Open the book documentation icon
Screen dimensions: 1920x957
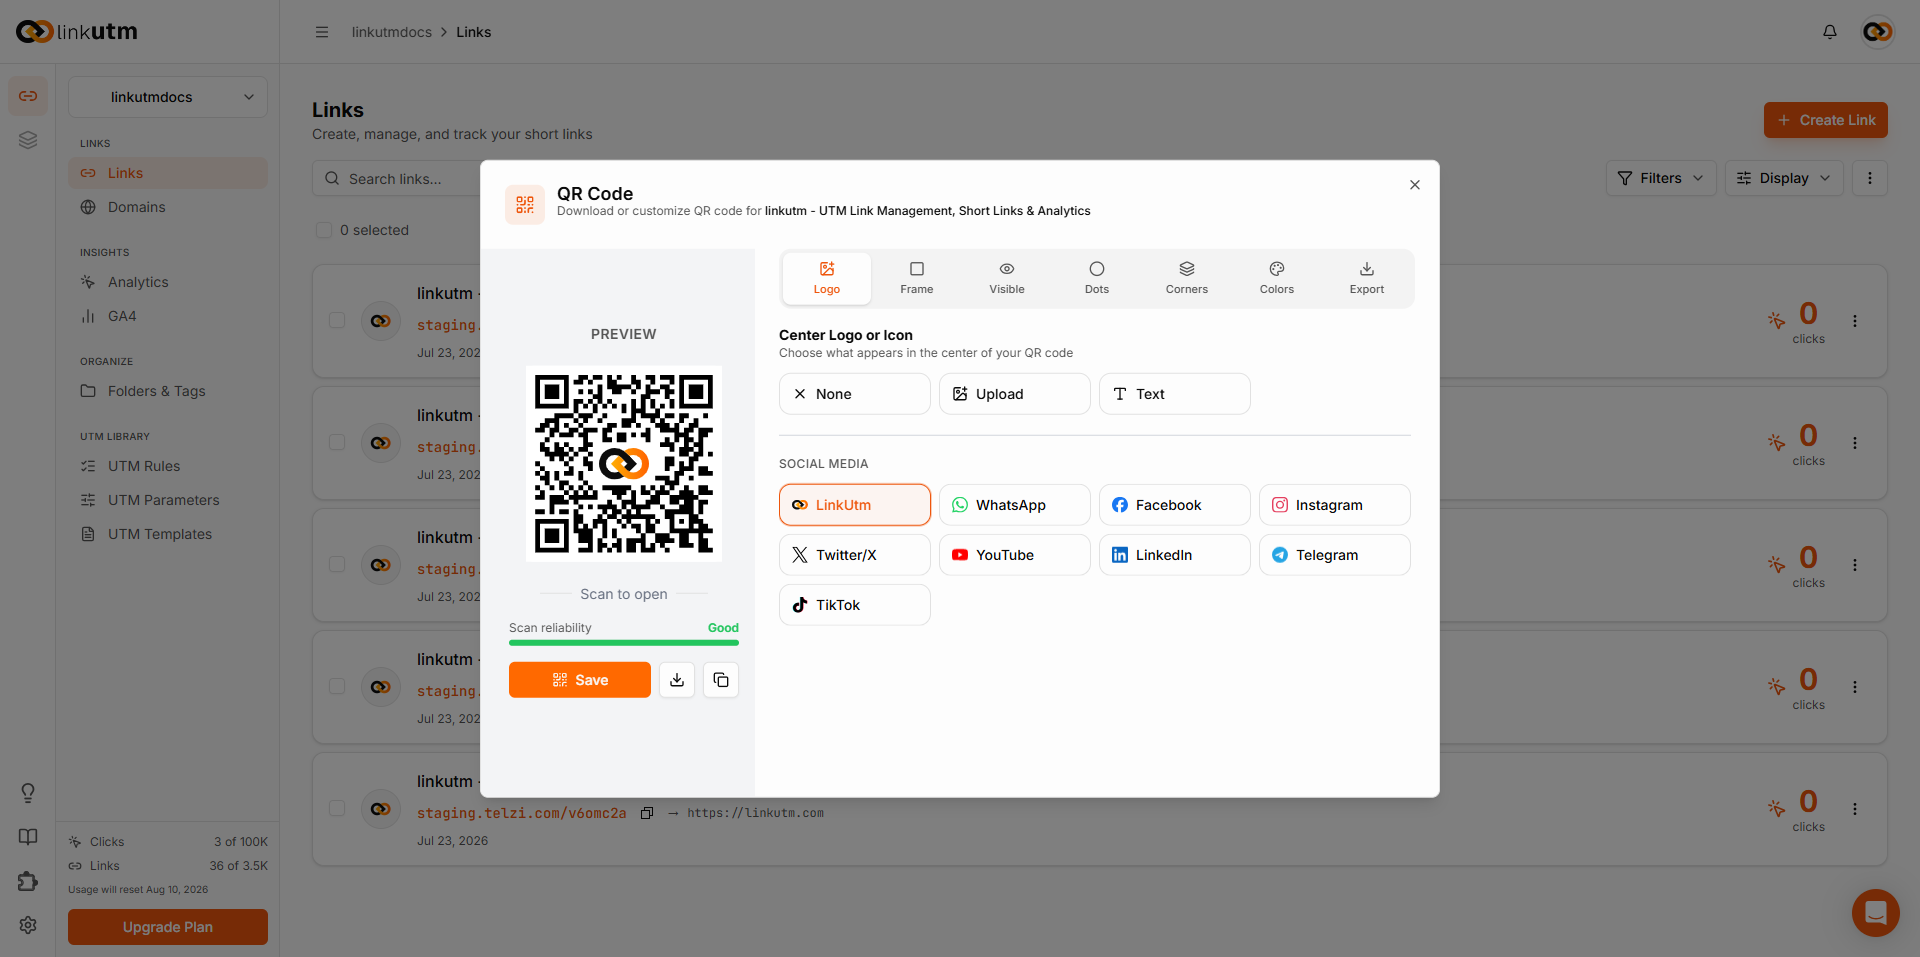click(x=28, y=837)
